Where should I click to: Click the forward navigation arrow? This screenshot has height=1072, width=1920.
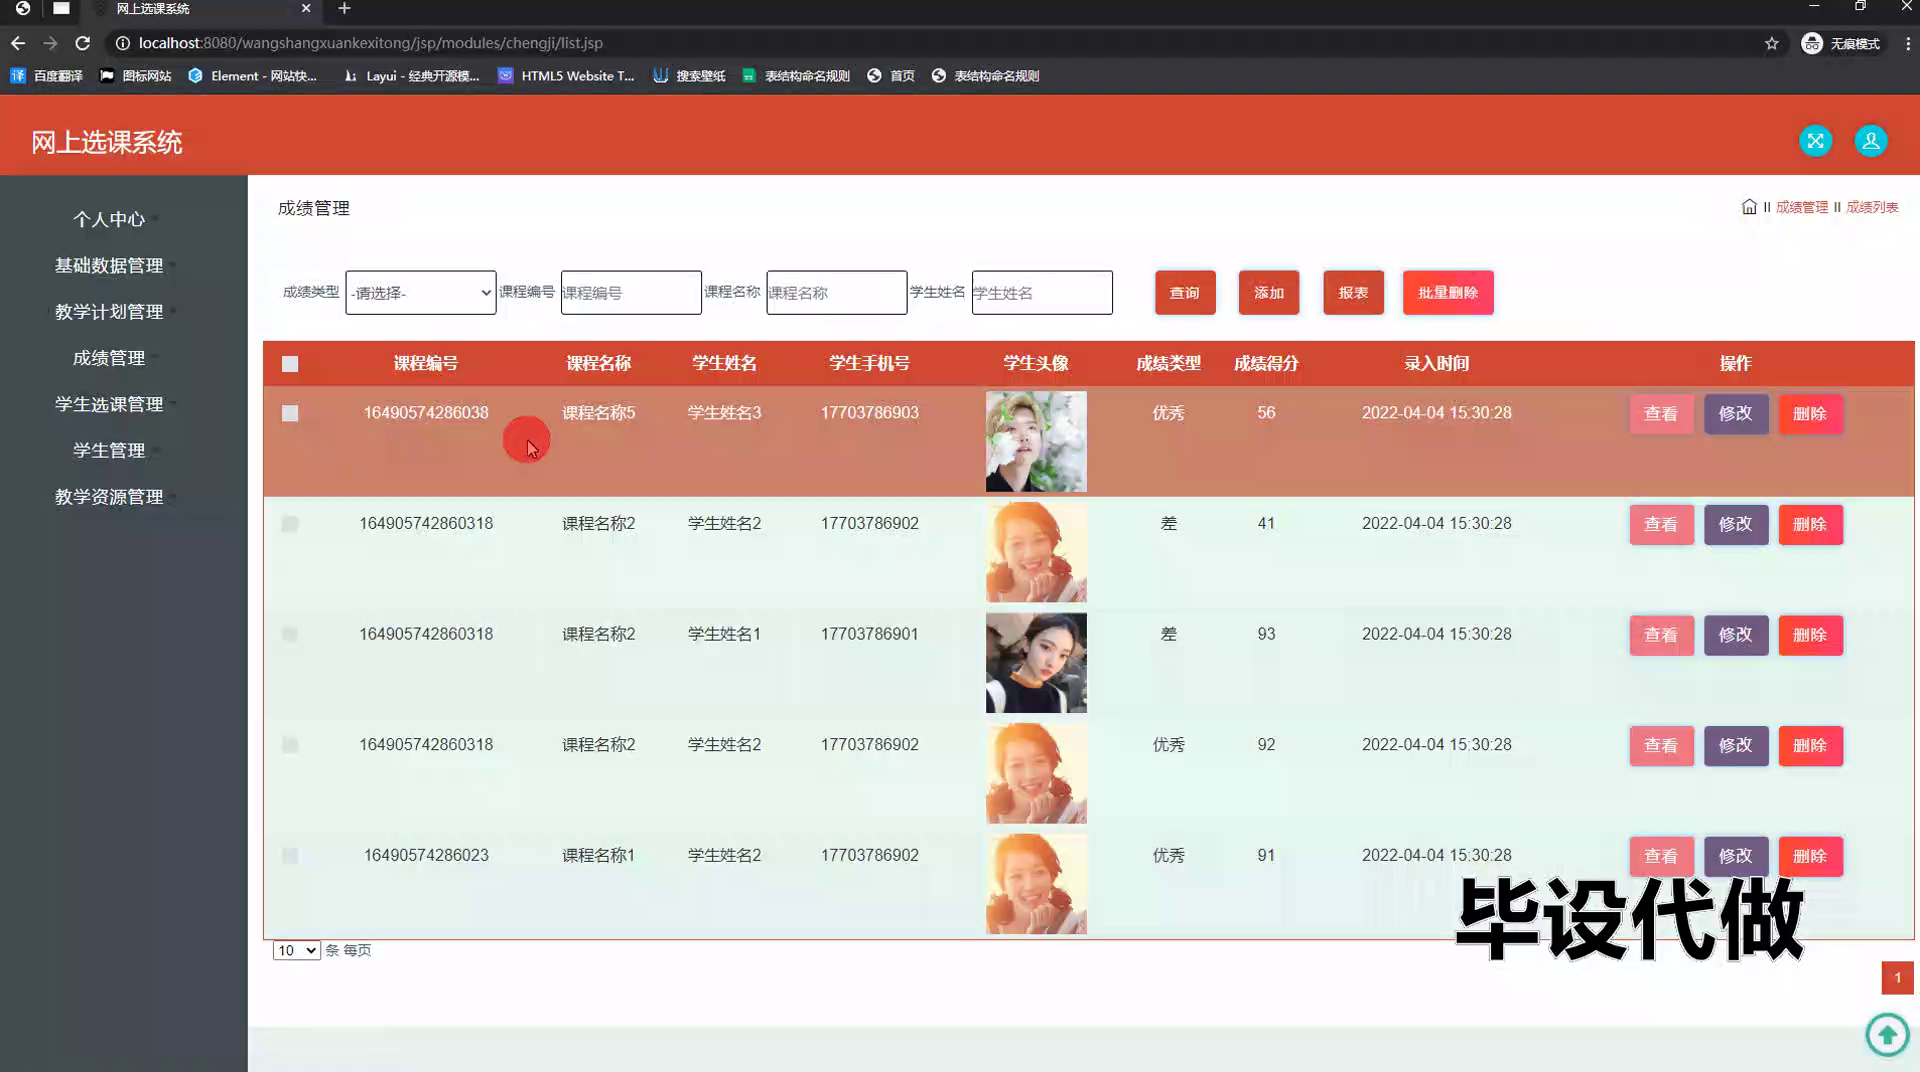50,43
